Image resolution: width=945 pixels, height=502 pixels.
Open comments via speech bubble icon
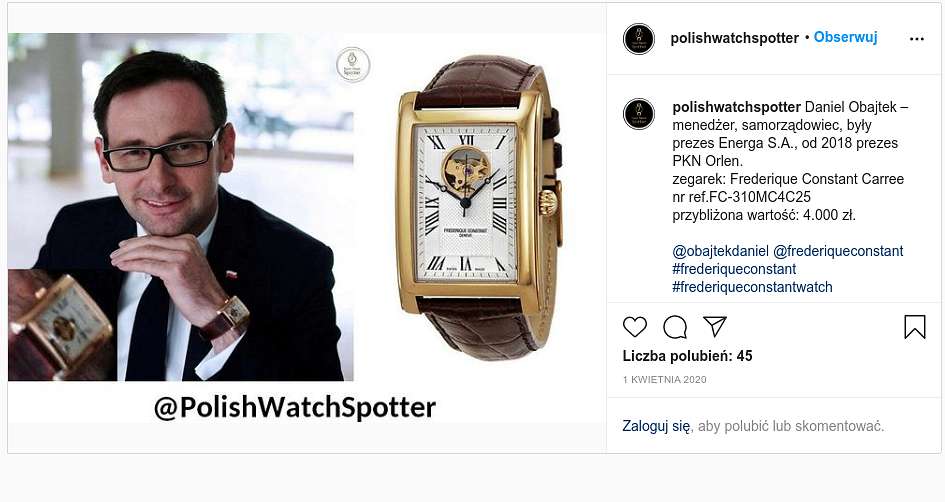675,327
